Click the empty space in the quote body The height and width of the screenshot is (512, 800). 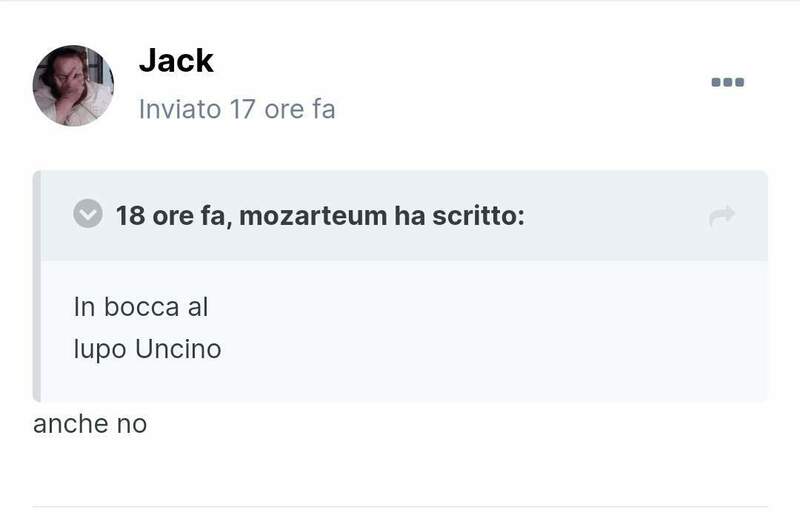tap(500, 330)
